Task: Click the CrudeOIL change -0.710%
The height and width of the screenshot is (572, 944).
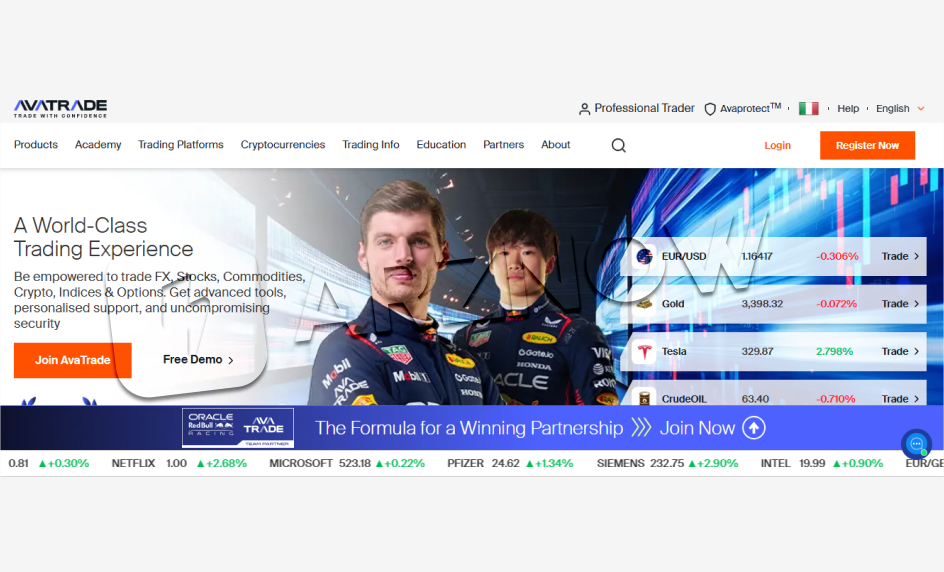Action: pyautogui.click(x=836, y=399)
